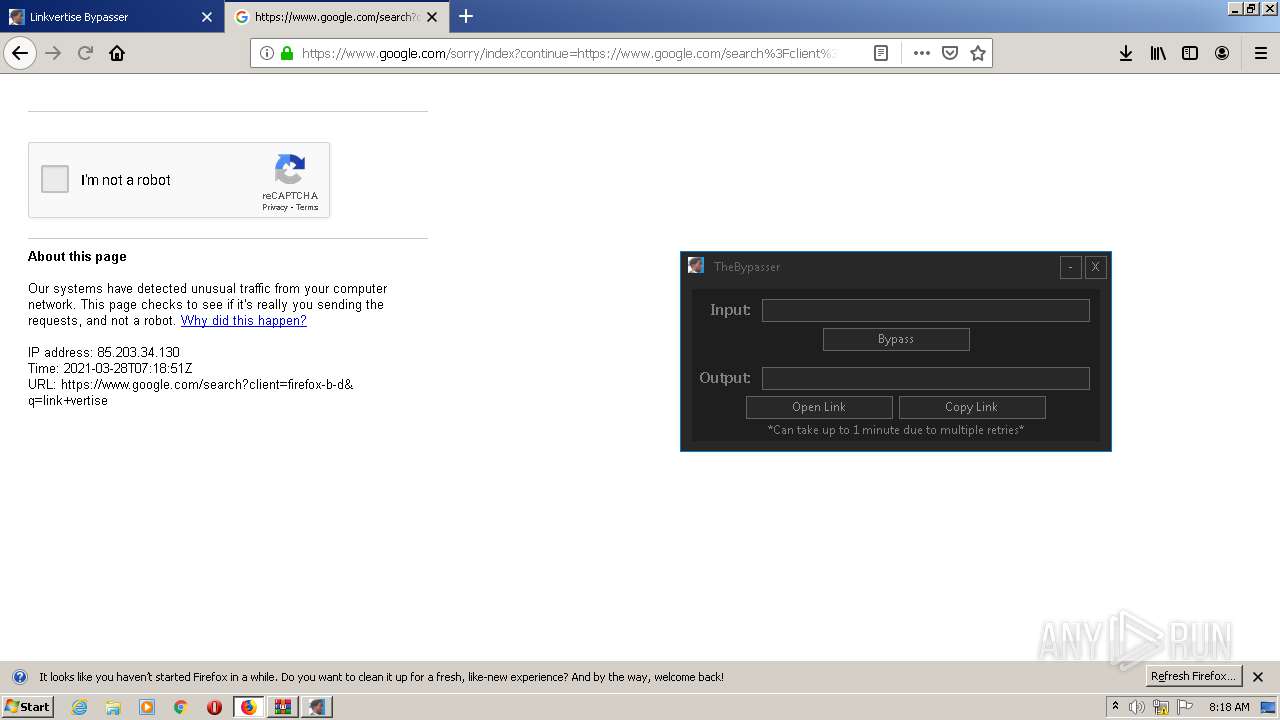The width and height of the screenshot is (1280, 720).
Task: Open reCAPTCHA Terms link
Action: pos(307,207)
